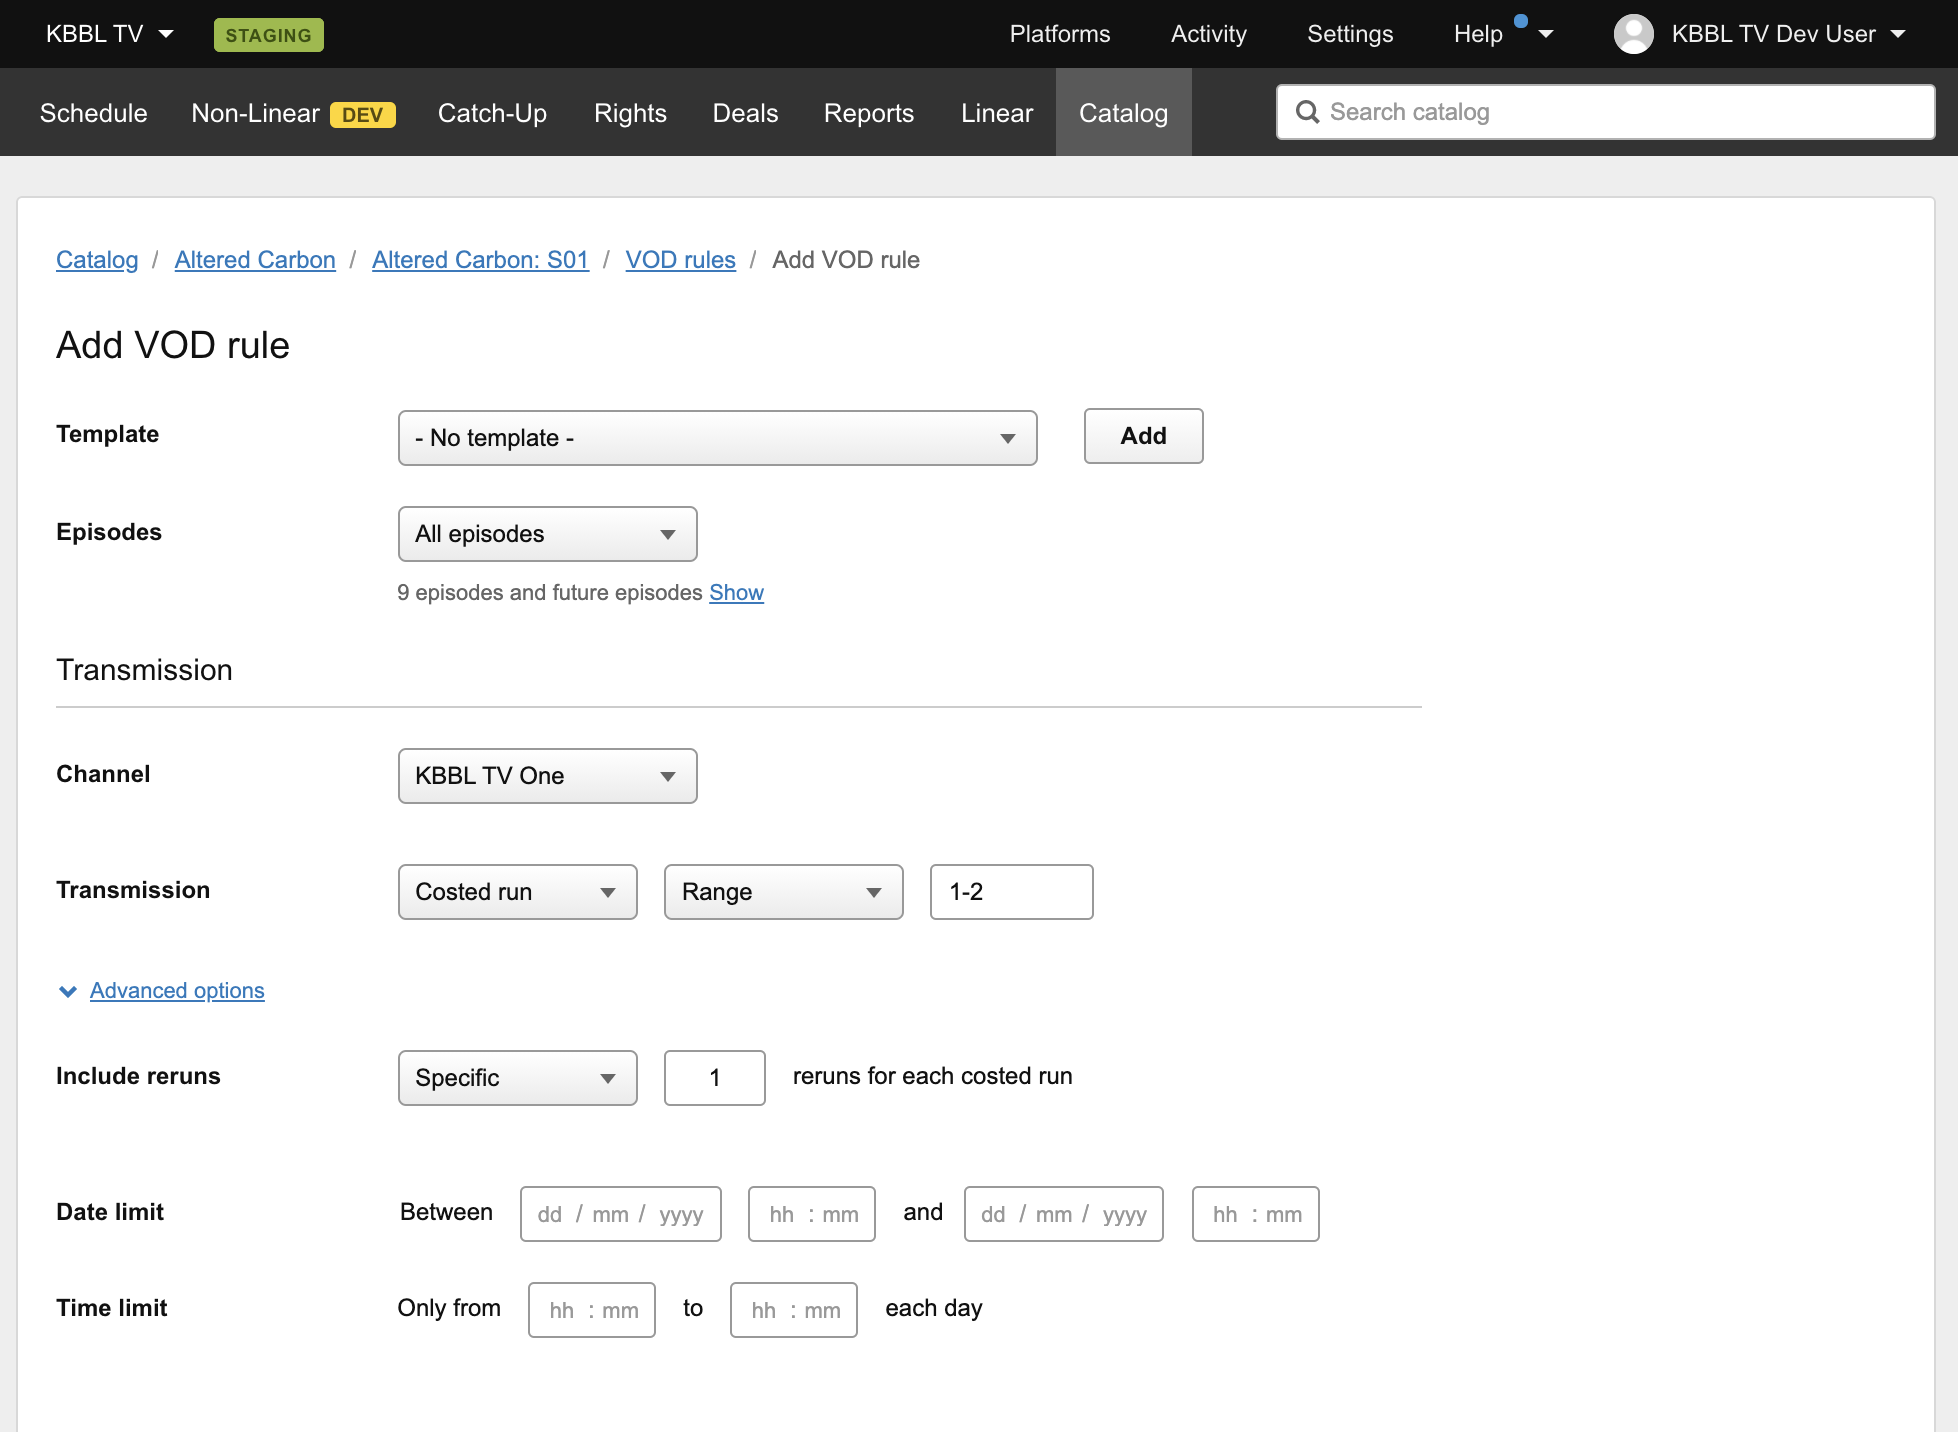Click the Transmission section heading
Image resolution: width=1958 pixels, height=1432 pixels.
click(144, 670)
